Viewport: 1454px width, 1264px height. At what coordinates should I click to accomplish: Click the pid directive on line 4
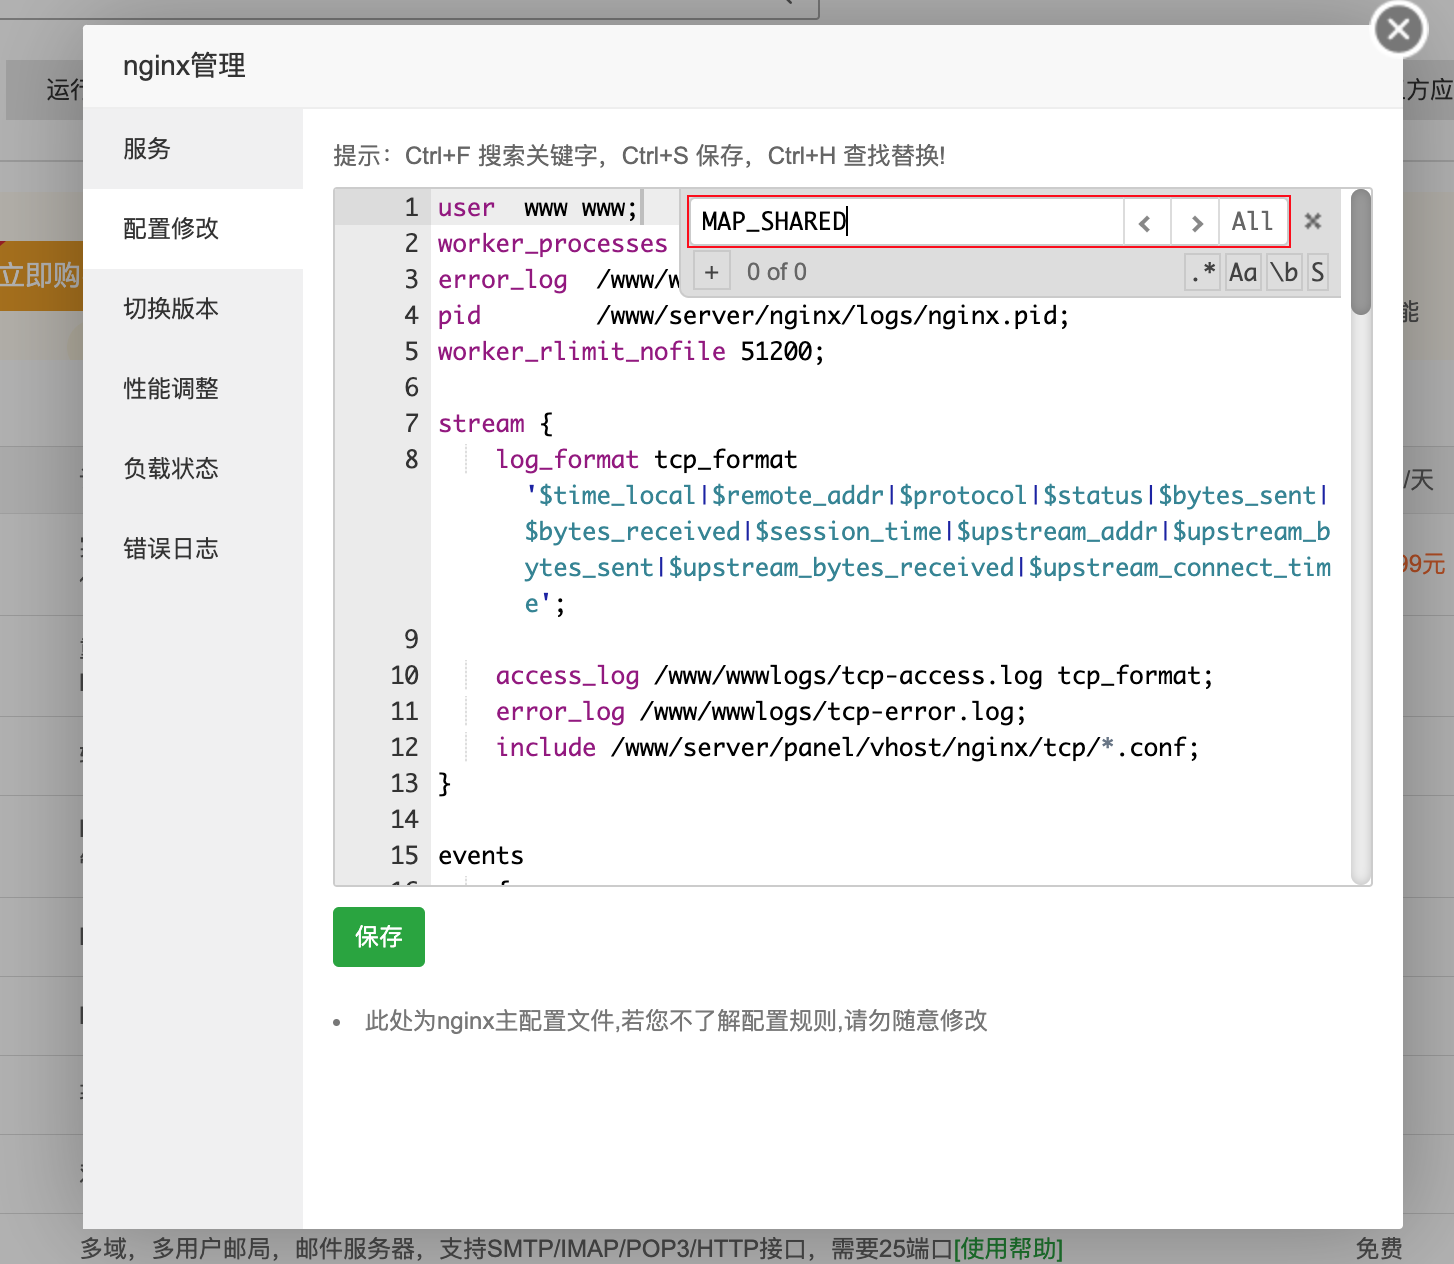click(x=754, y=316)
